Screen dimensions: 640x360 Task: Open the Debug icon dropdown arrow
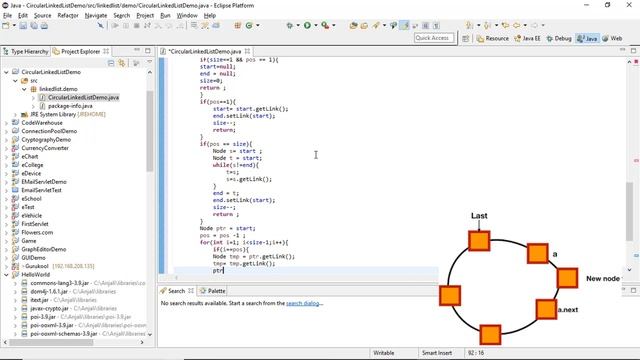tap(298, 25)
